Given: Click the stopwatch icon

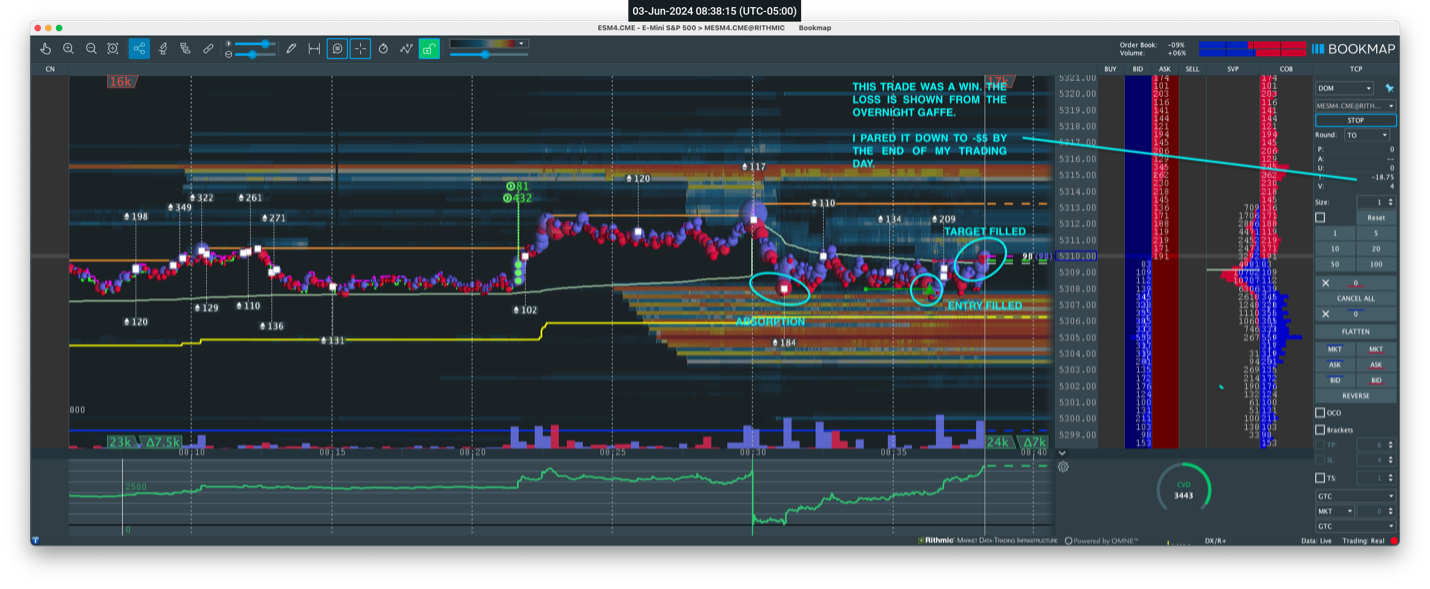Looking at the screenshot, I should pyautogui.click(x=383, y=48).
